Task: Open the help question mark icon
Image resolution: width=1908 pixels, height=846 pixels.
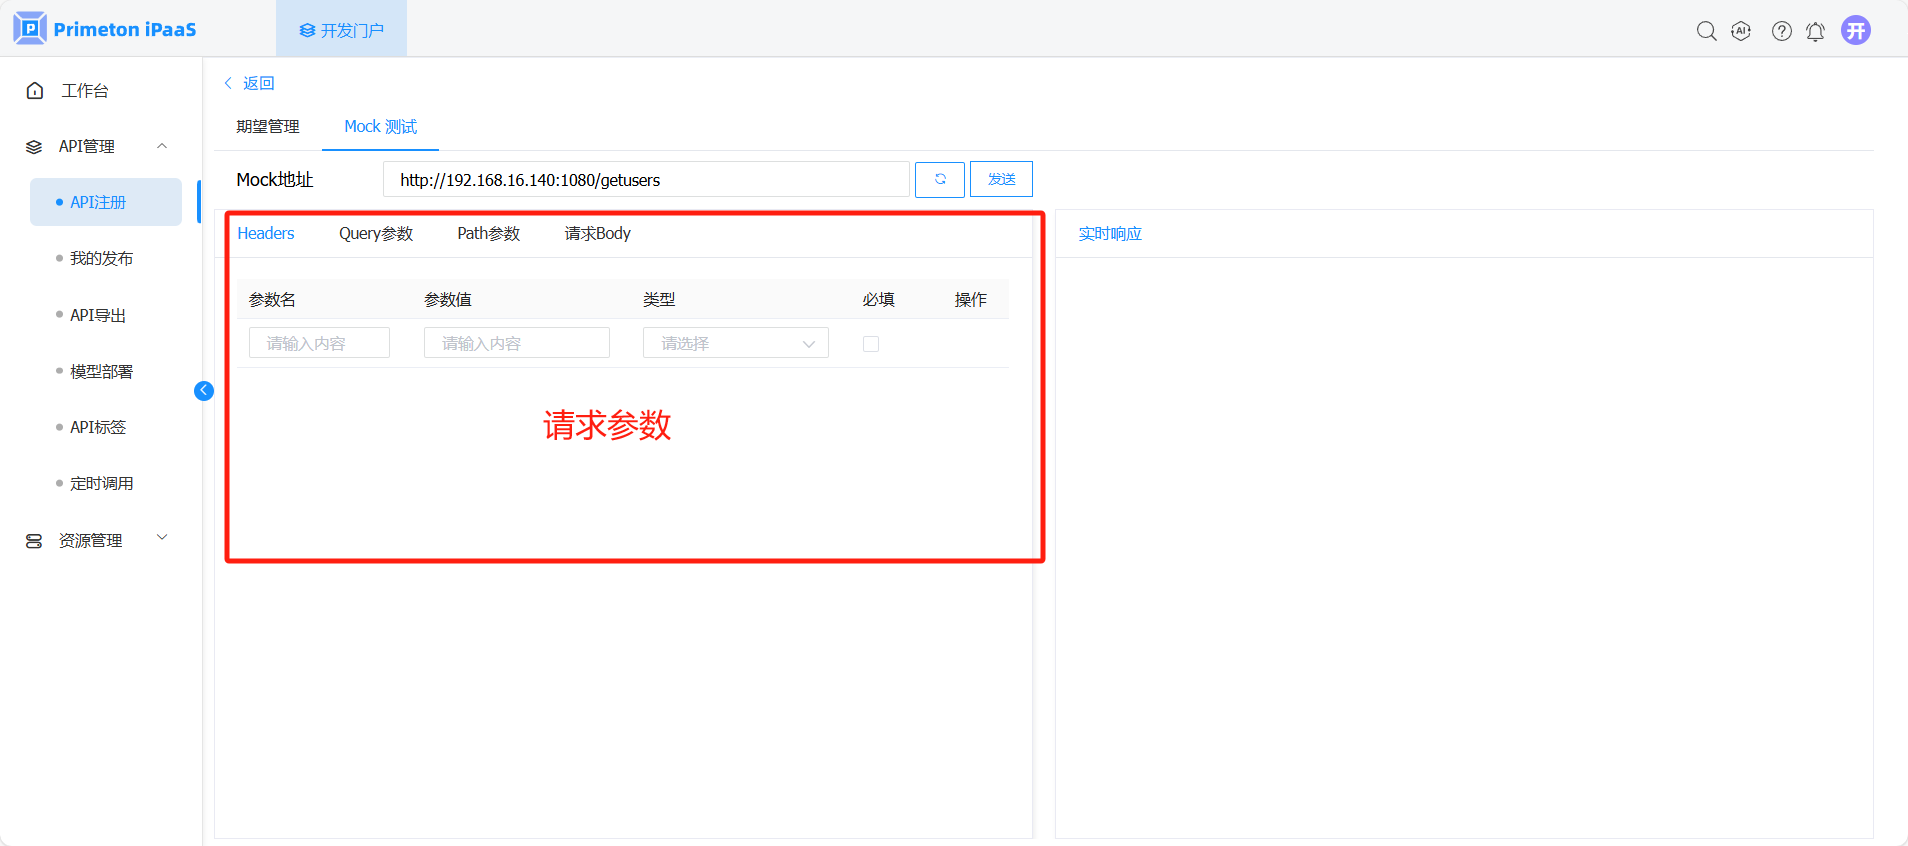Action: pos(1781,31)
